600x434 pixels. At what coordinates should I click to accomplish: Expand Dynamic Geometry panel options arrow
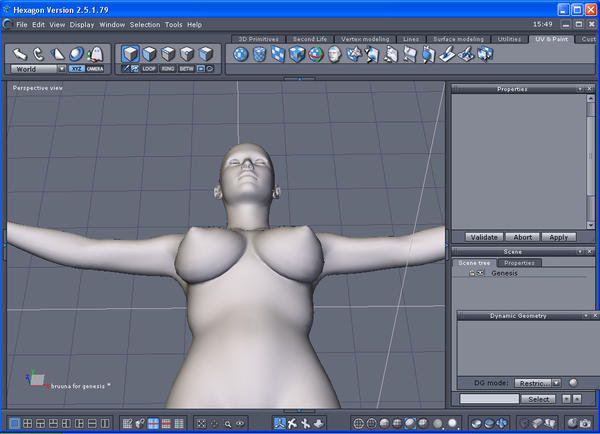pos(586,316)
